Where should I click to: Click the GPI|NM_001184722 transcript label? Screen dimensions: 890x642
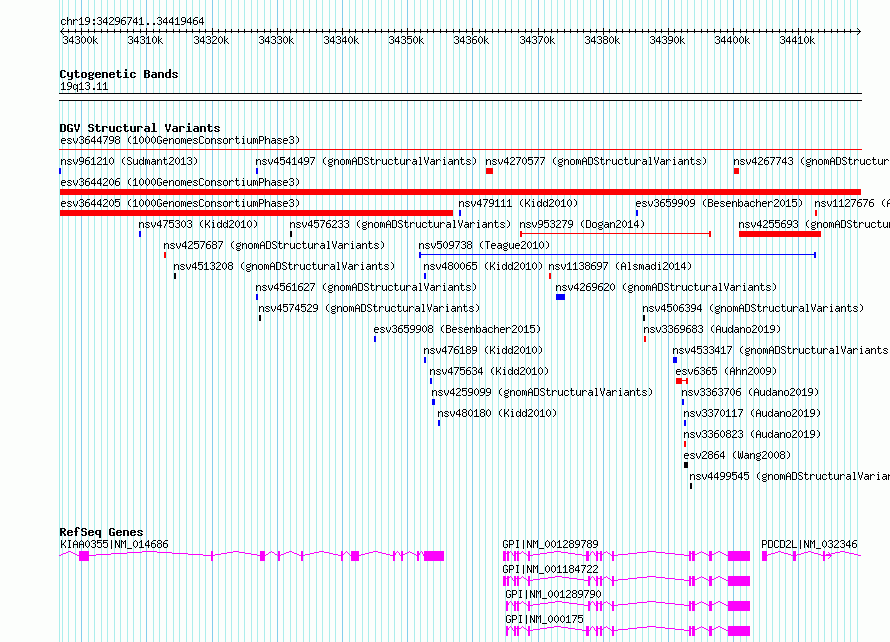pyautogui.click(x=551, y=569)
